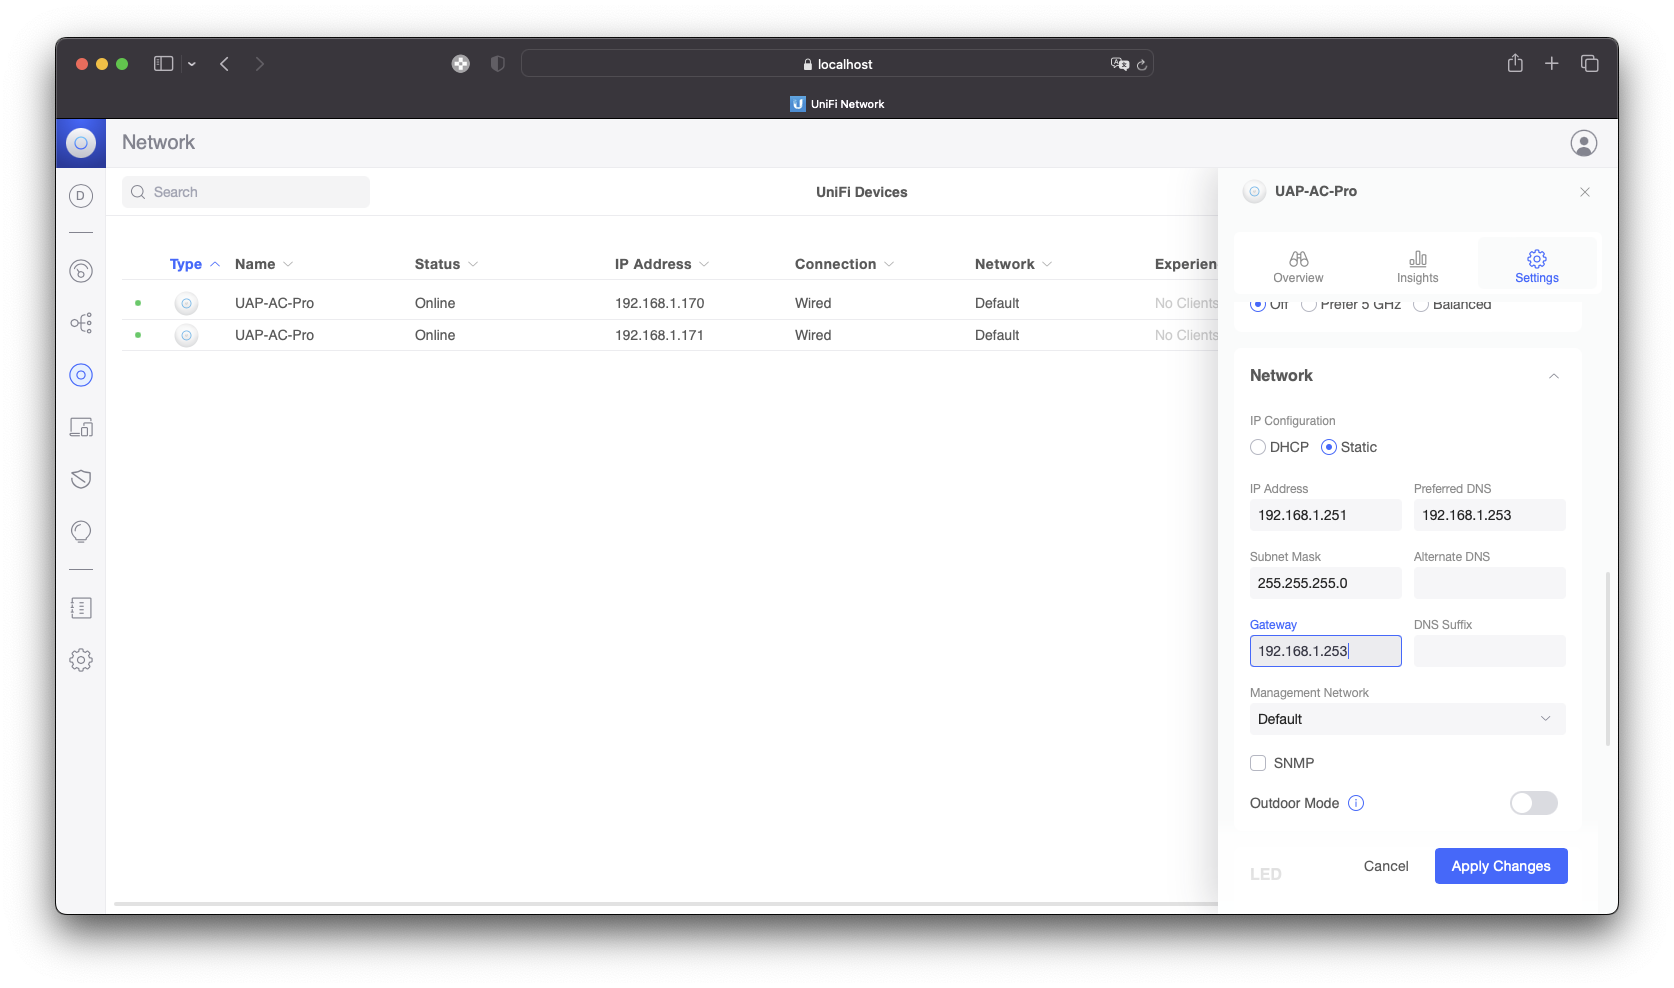Screen dimensions: 1674x988
Task: Select the DHCP radio button
Action: 1258,447
